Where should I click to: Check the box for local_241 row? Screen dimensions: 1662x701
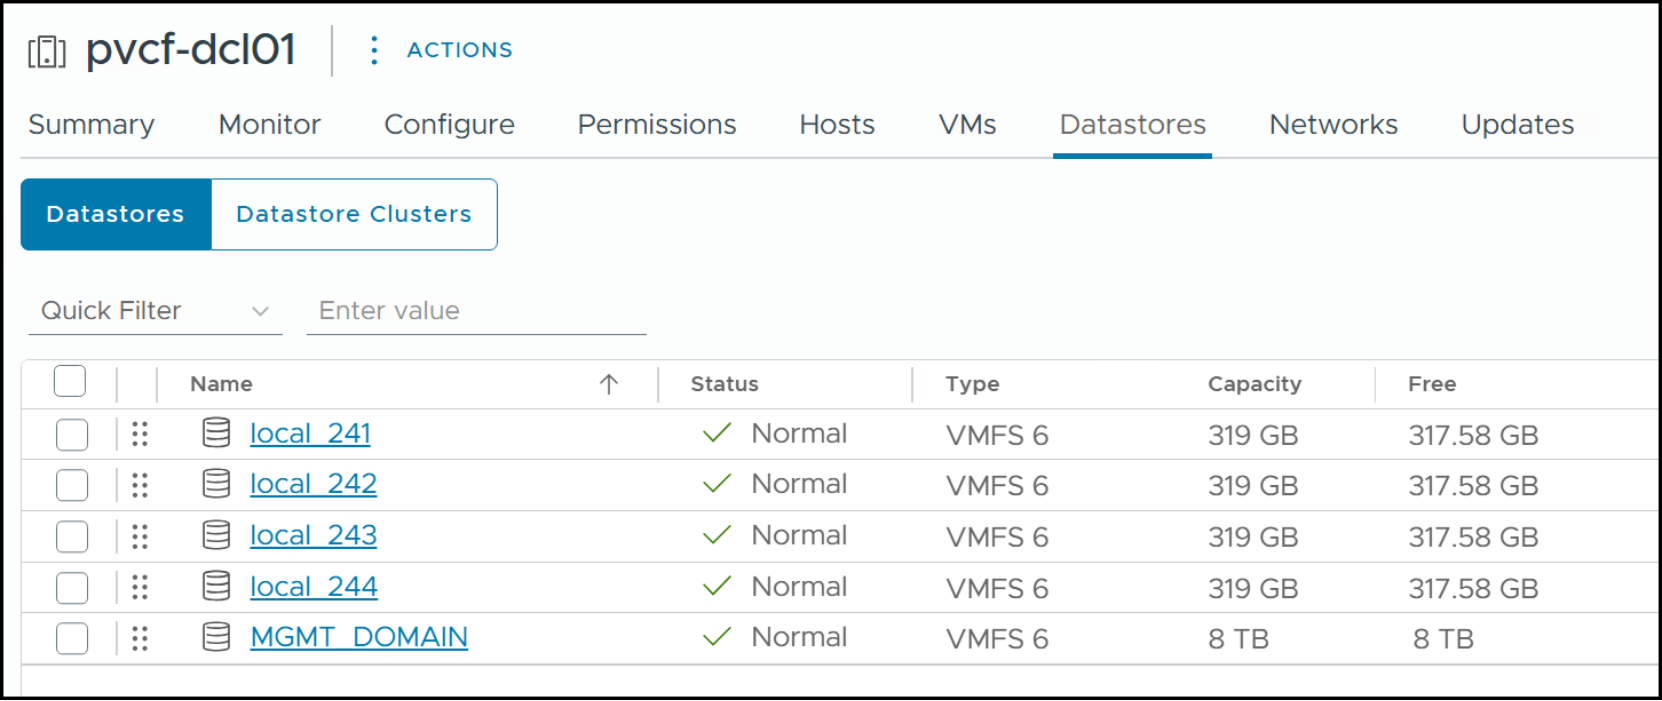click(x=72, y=435)
